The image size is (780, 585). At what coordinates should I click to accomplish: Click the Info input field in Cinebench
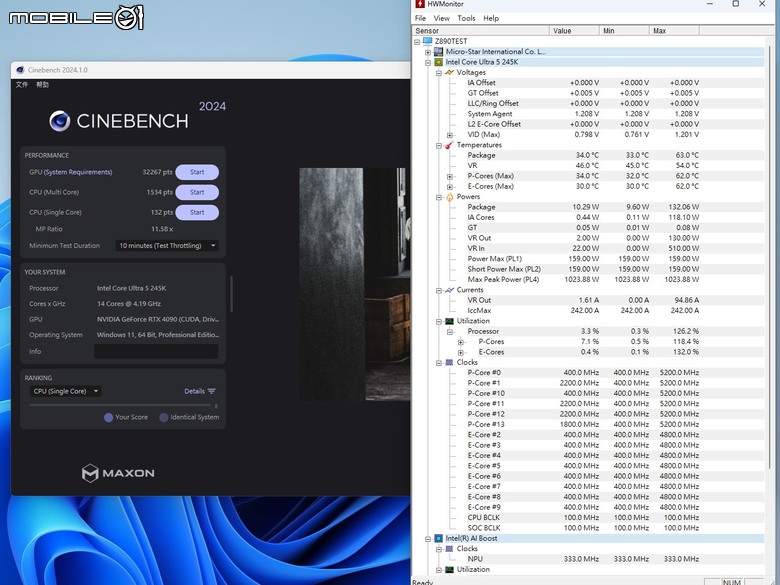(x=156, y=352)
